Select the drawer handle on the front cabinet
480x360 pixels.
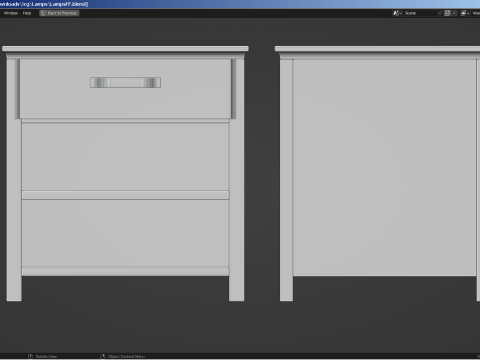125,83
